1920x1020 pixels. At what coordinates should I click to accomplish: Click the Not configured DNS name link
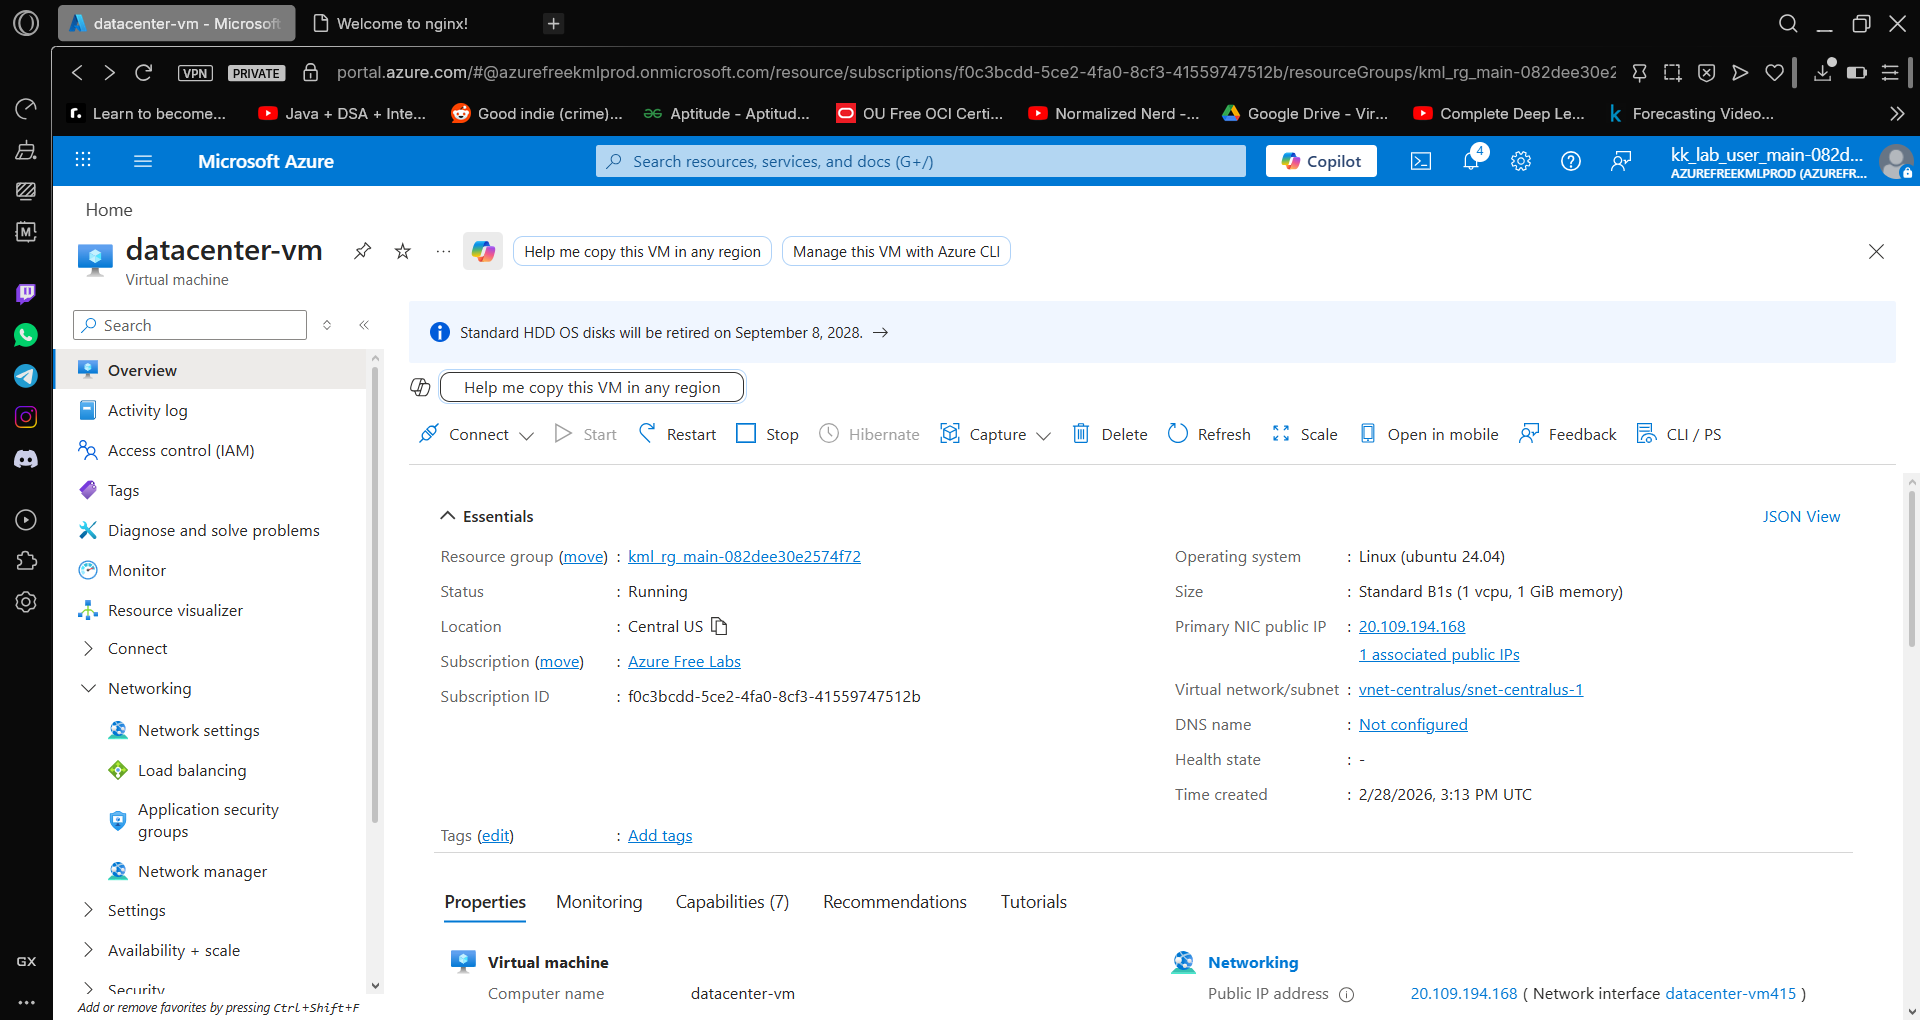[1413, 724]
